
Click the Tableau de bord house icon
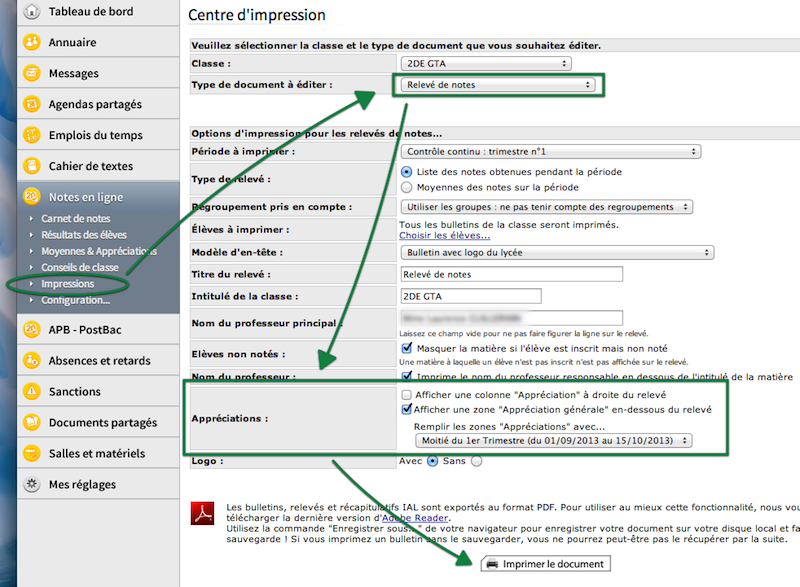32,12
